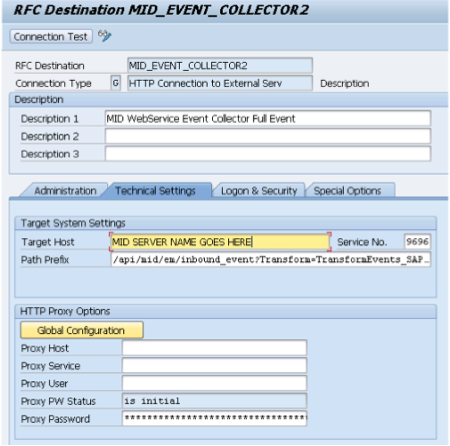The width and height of the screenshot is (450, 446).
Task: Click the Target System Settings header
Action: click(226, 223)
